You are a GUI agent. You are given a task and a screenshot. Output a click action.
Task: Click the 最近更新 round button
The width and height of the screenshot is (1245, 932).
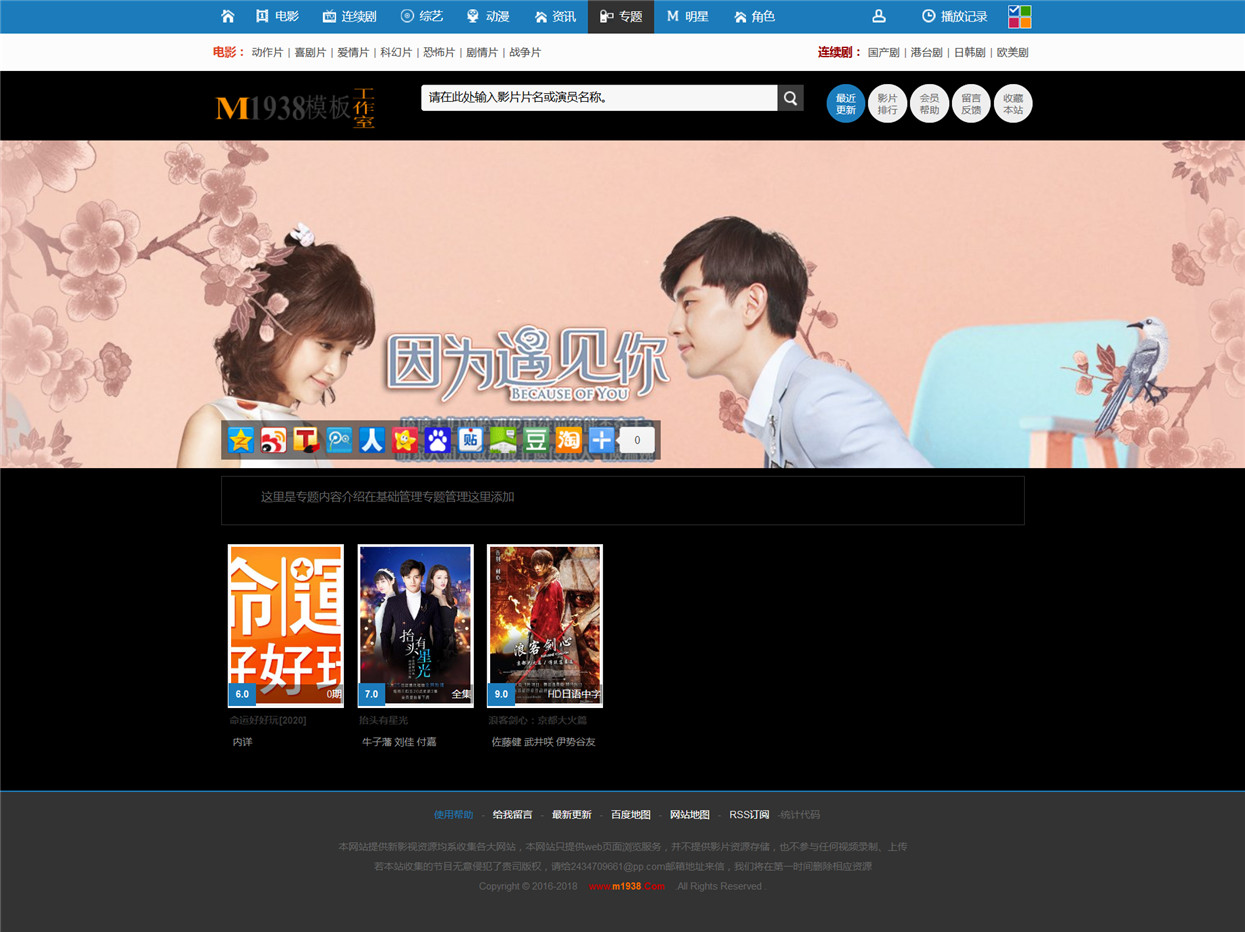click(x=846, y=104)
